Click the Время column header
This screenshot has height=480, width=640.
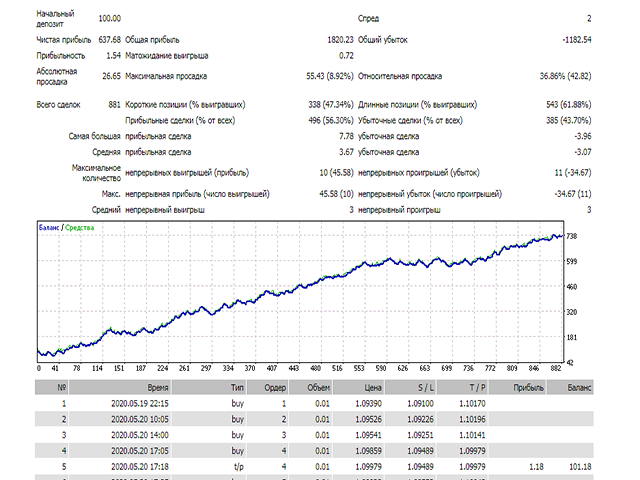[154, 384]
